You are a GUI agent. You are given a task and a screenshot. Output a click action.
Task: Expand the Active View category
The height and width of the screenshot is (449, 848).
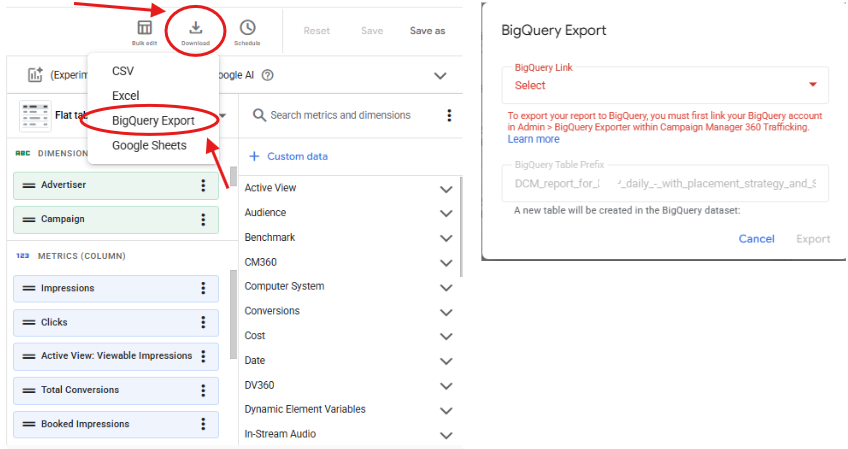coord(446,189)
